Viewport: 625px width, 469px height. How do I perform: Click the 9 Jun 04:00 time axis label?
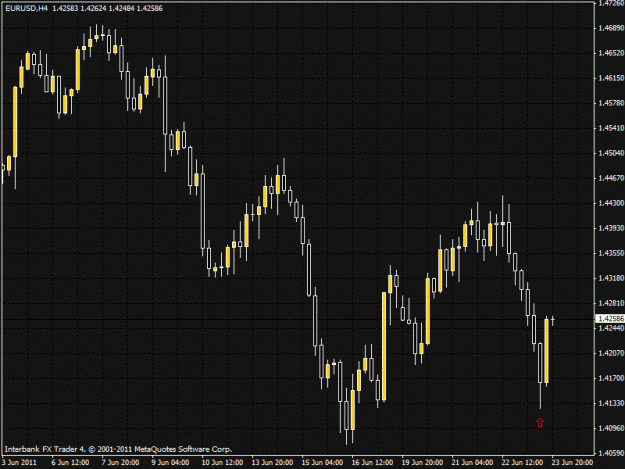click(x=170, y=463)
